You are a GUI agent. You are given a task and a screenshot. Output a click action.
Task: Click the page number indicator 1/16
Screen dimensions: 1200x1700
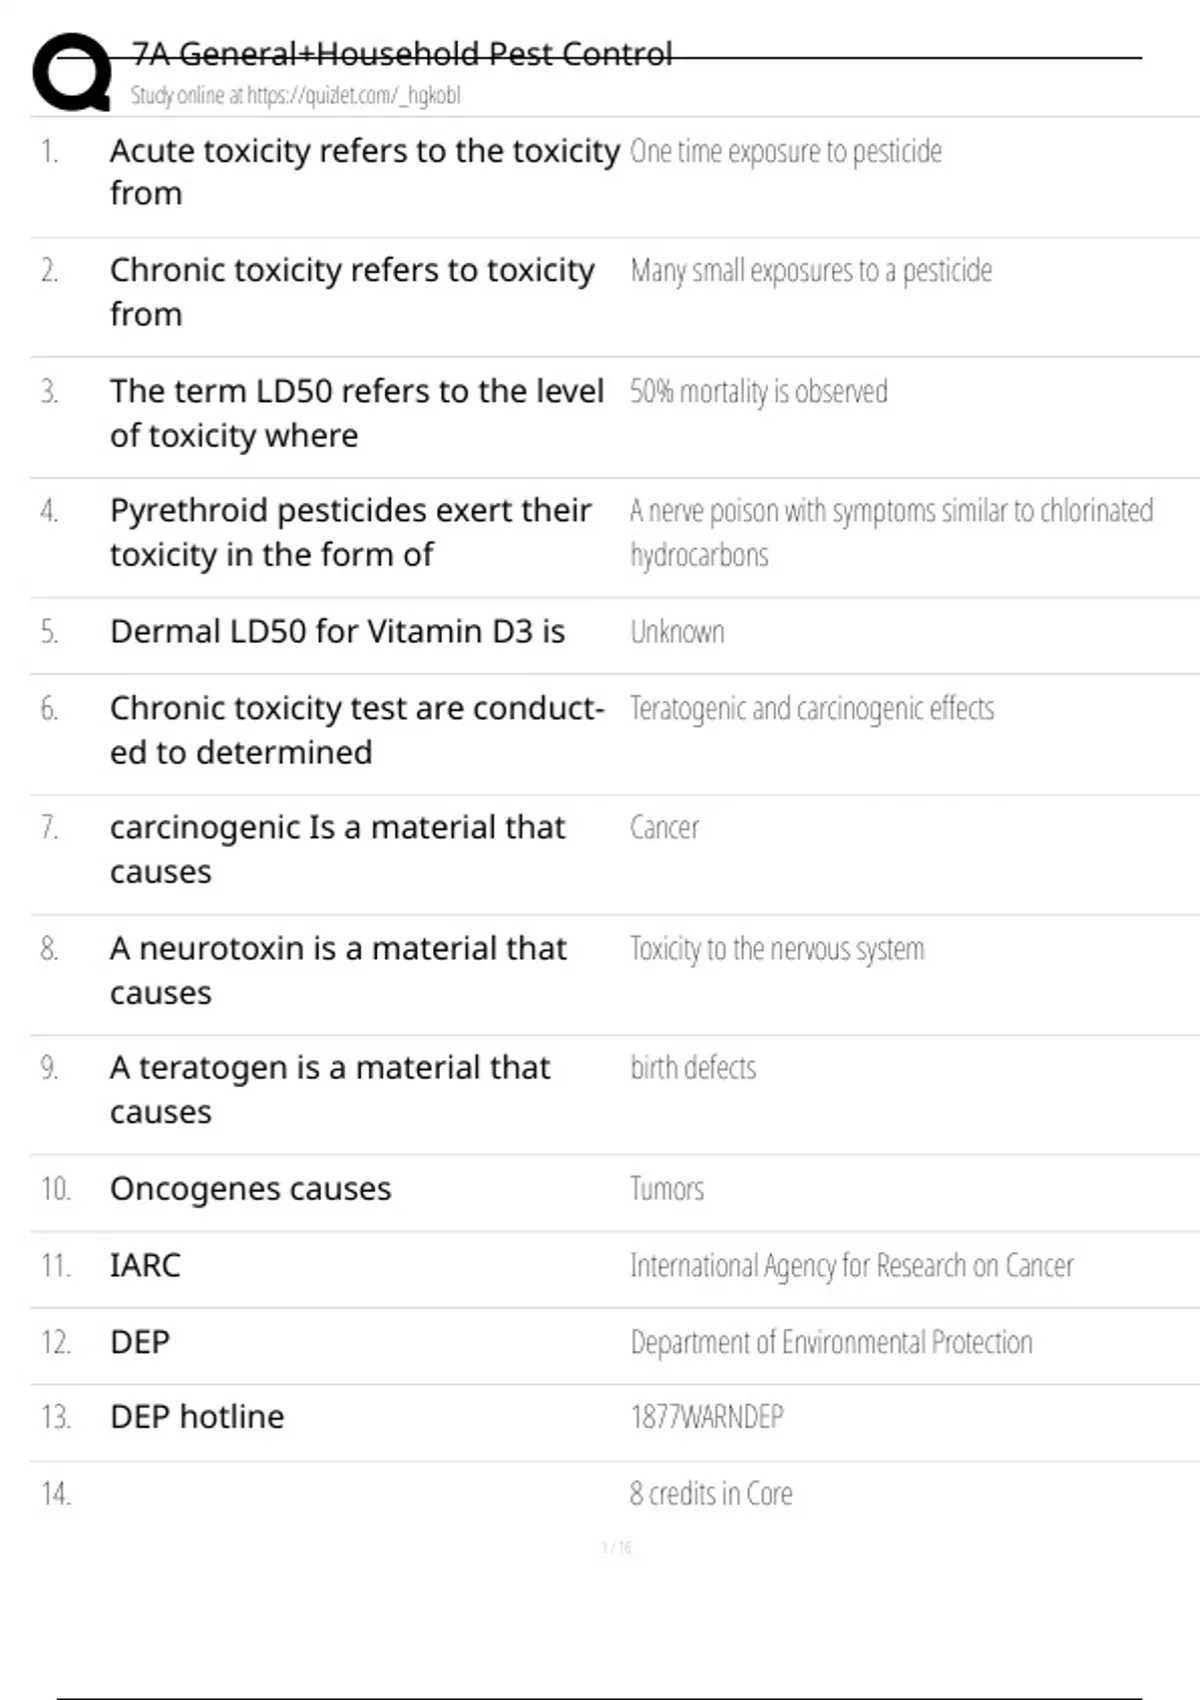617,1547
